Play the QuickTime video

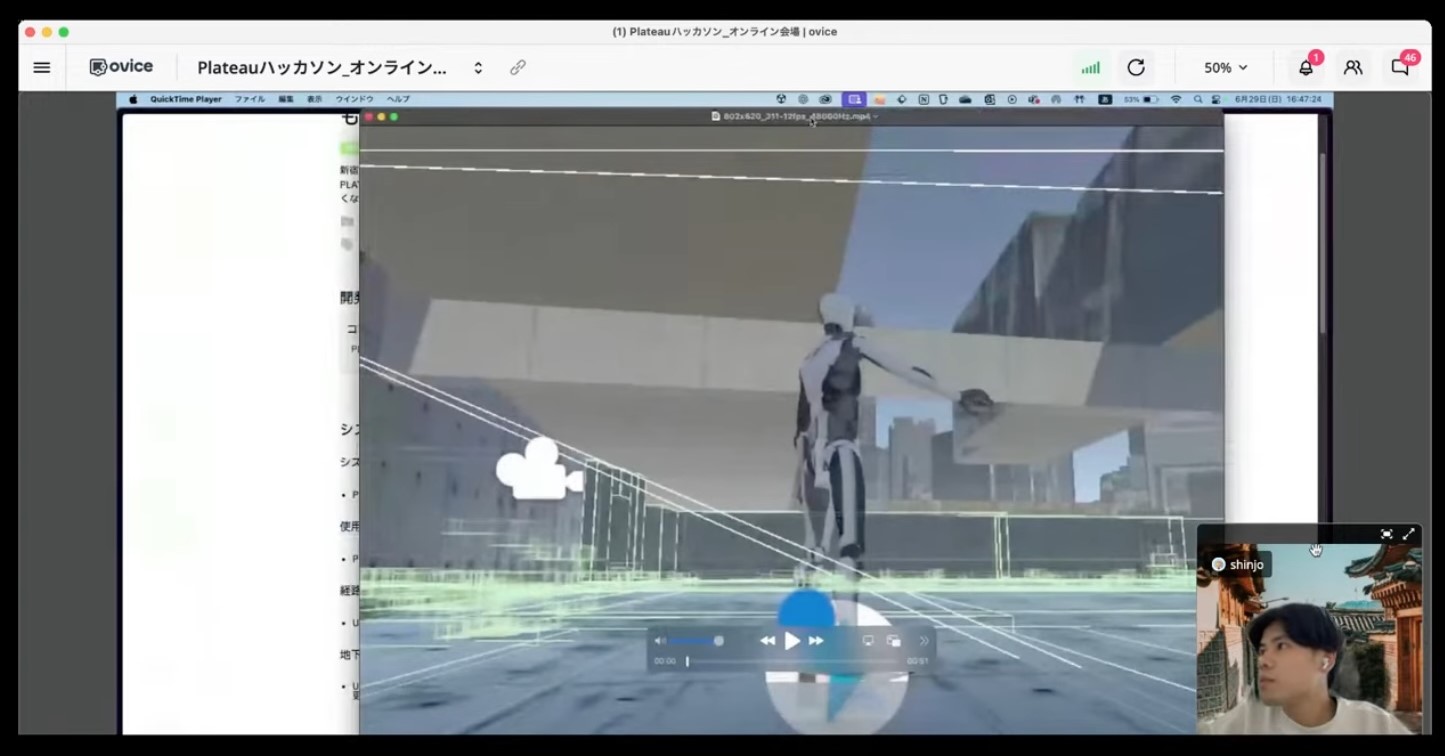tap(792, 641)
